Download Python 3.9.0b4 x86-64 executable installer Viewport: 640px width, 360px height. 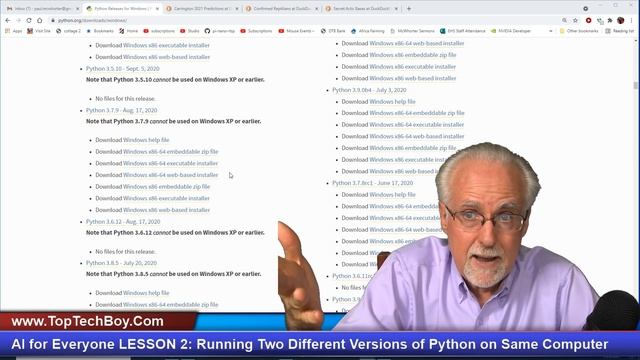point(416,124)
